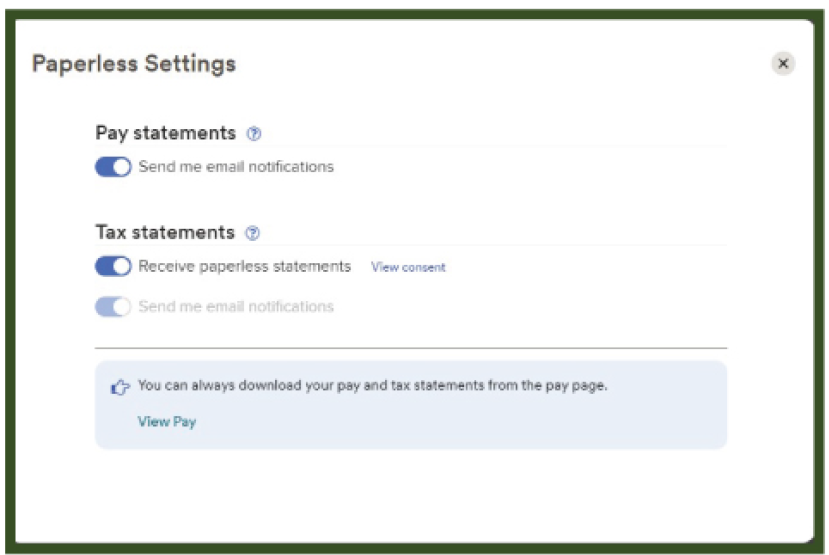Click the horizontal divider above info banner

410,348
